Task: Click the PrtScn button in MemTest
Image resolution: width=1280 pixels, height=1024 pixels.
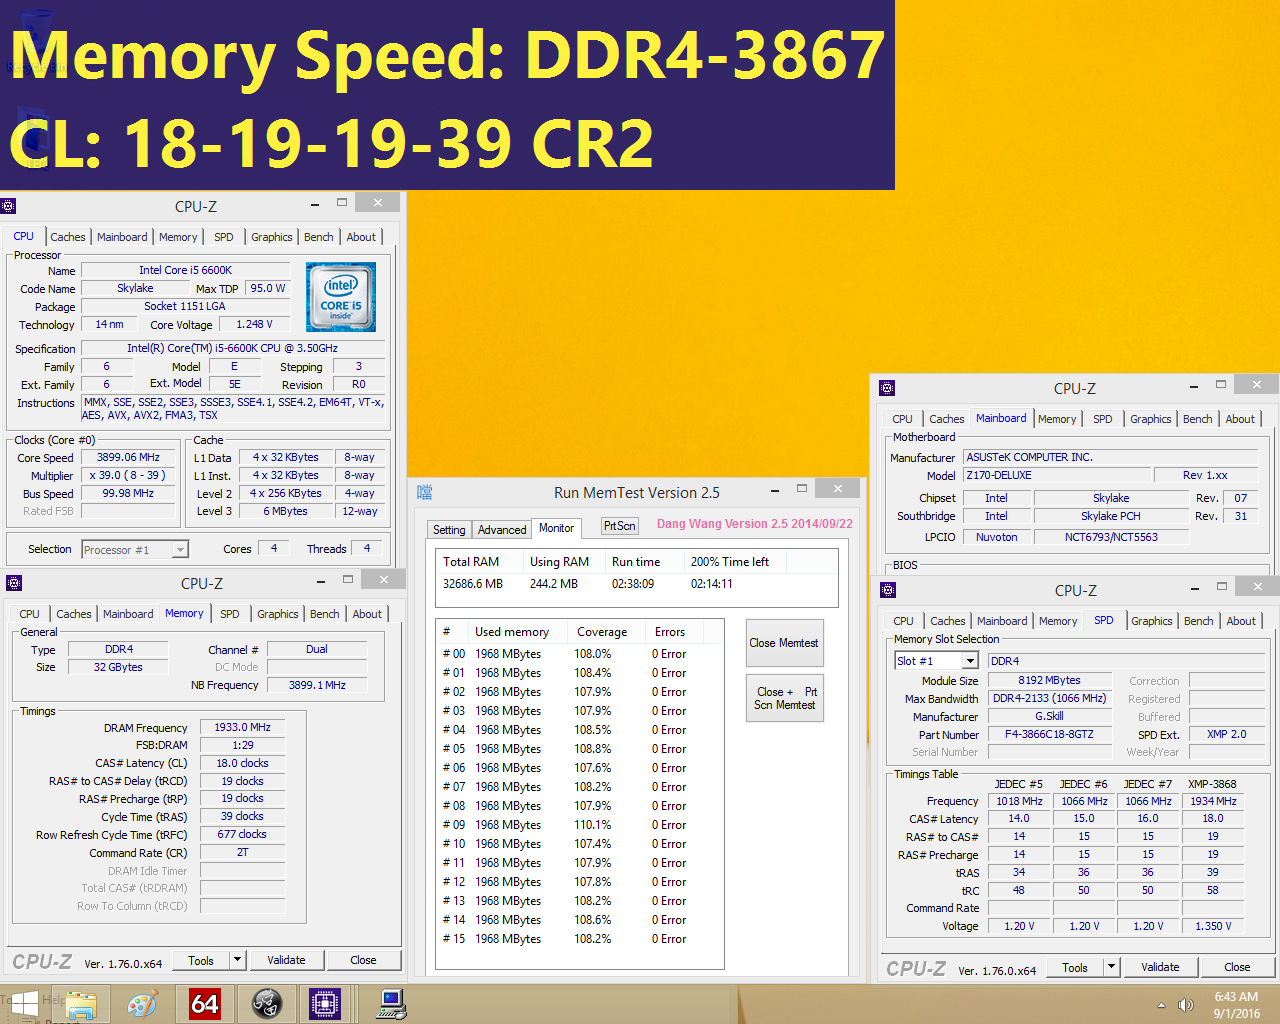Action: (x=619, y=524)
